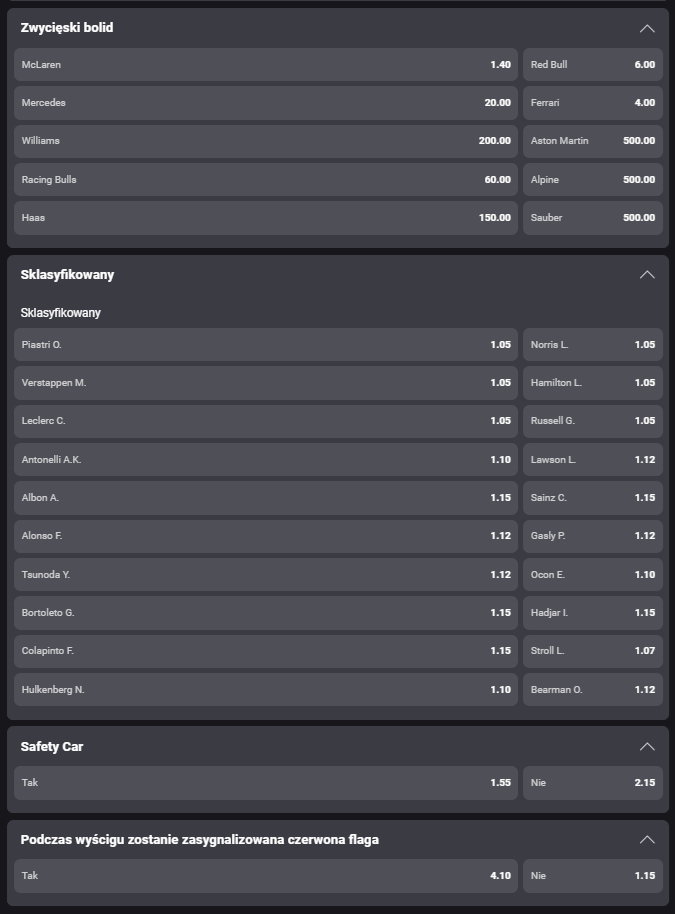Collapse the Zwycięski bolid section
The width and height of the screenshot is (675, 914).
click(x=646, y=28)
